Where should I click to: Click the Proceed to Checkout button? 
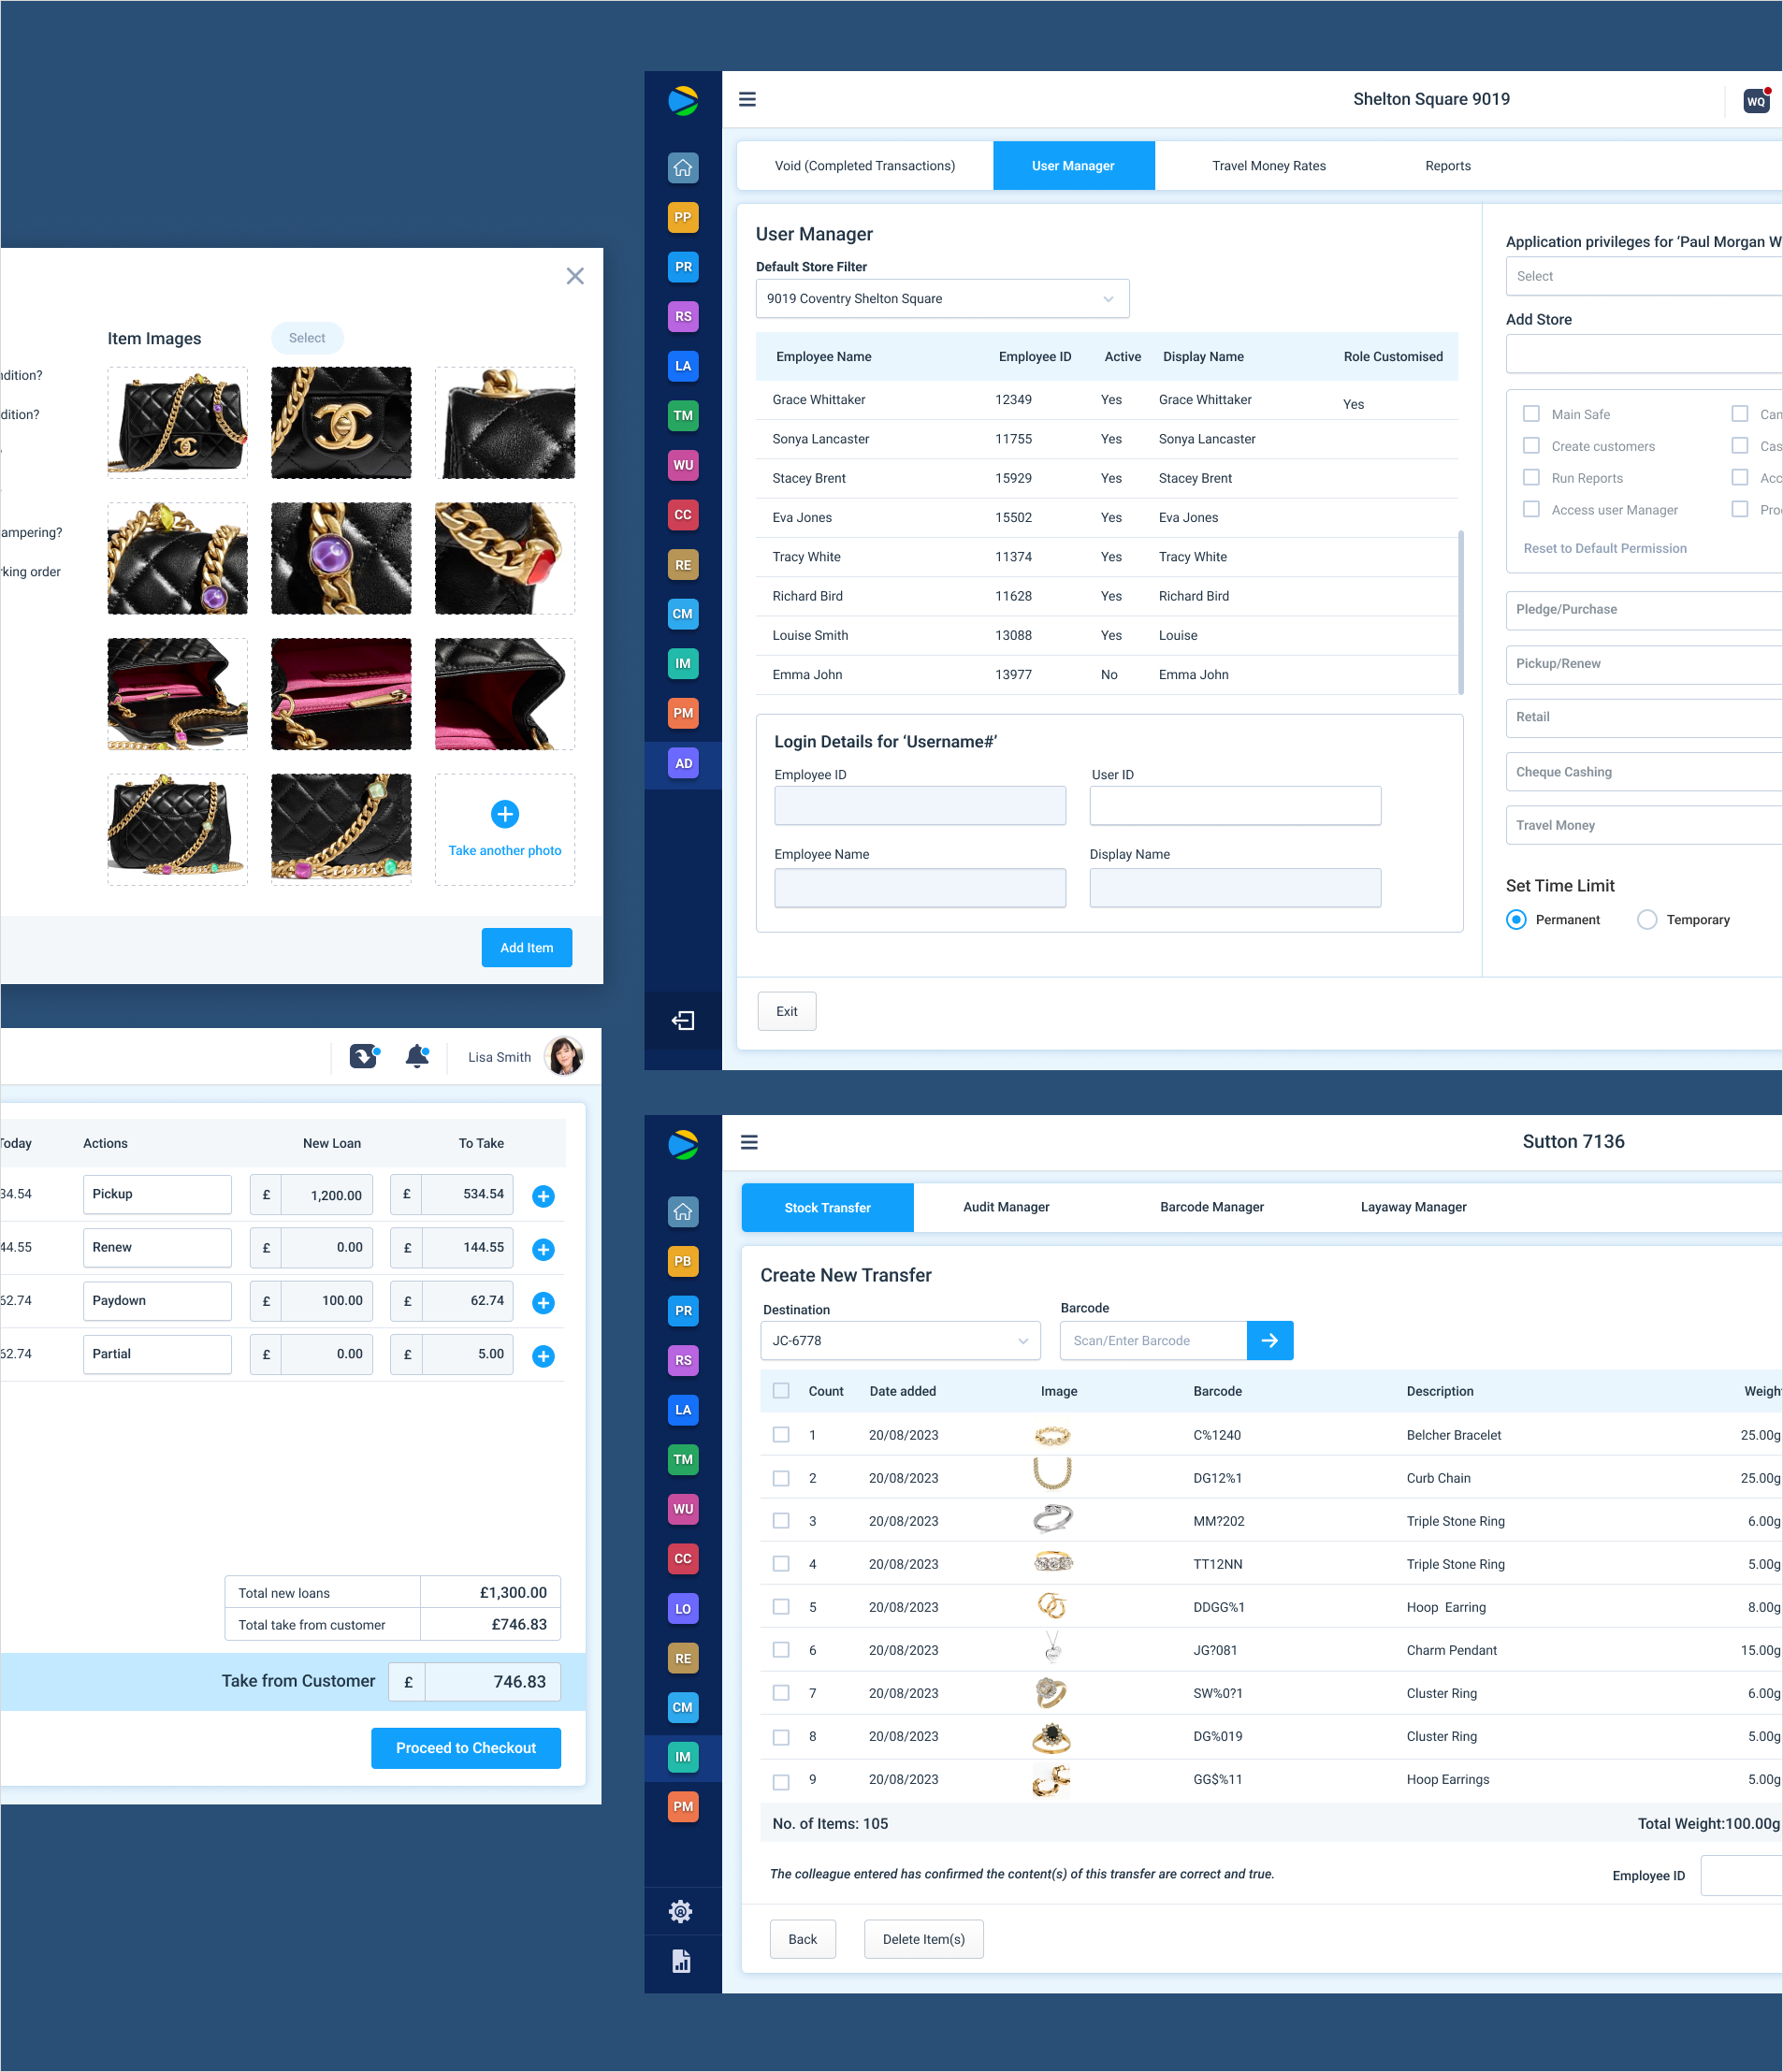(x=465, y=1748)
